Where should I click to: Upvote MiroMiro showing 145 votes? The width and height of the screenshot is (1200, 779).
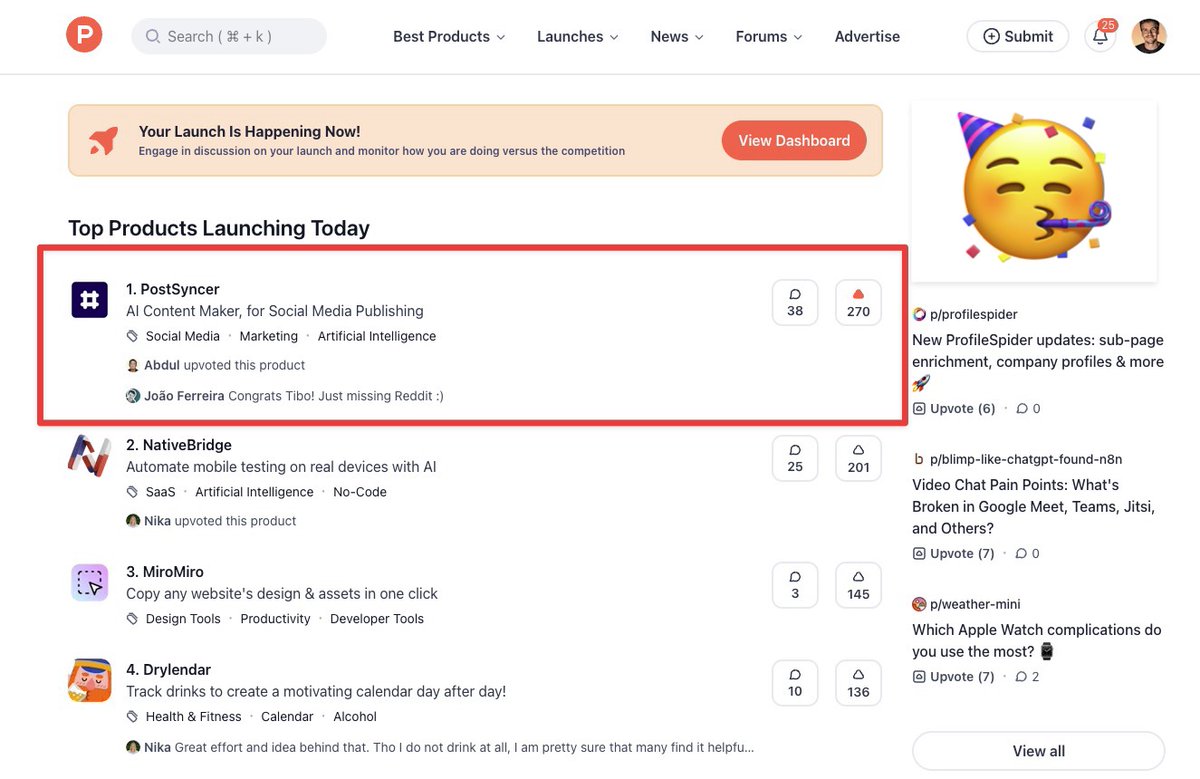(x=858, y=585)
